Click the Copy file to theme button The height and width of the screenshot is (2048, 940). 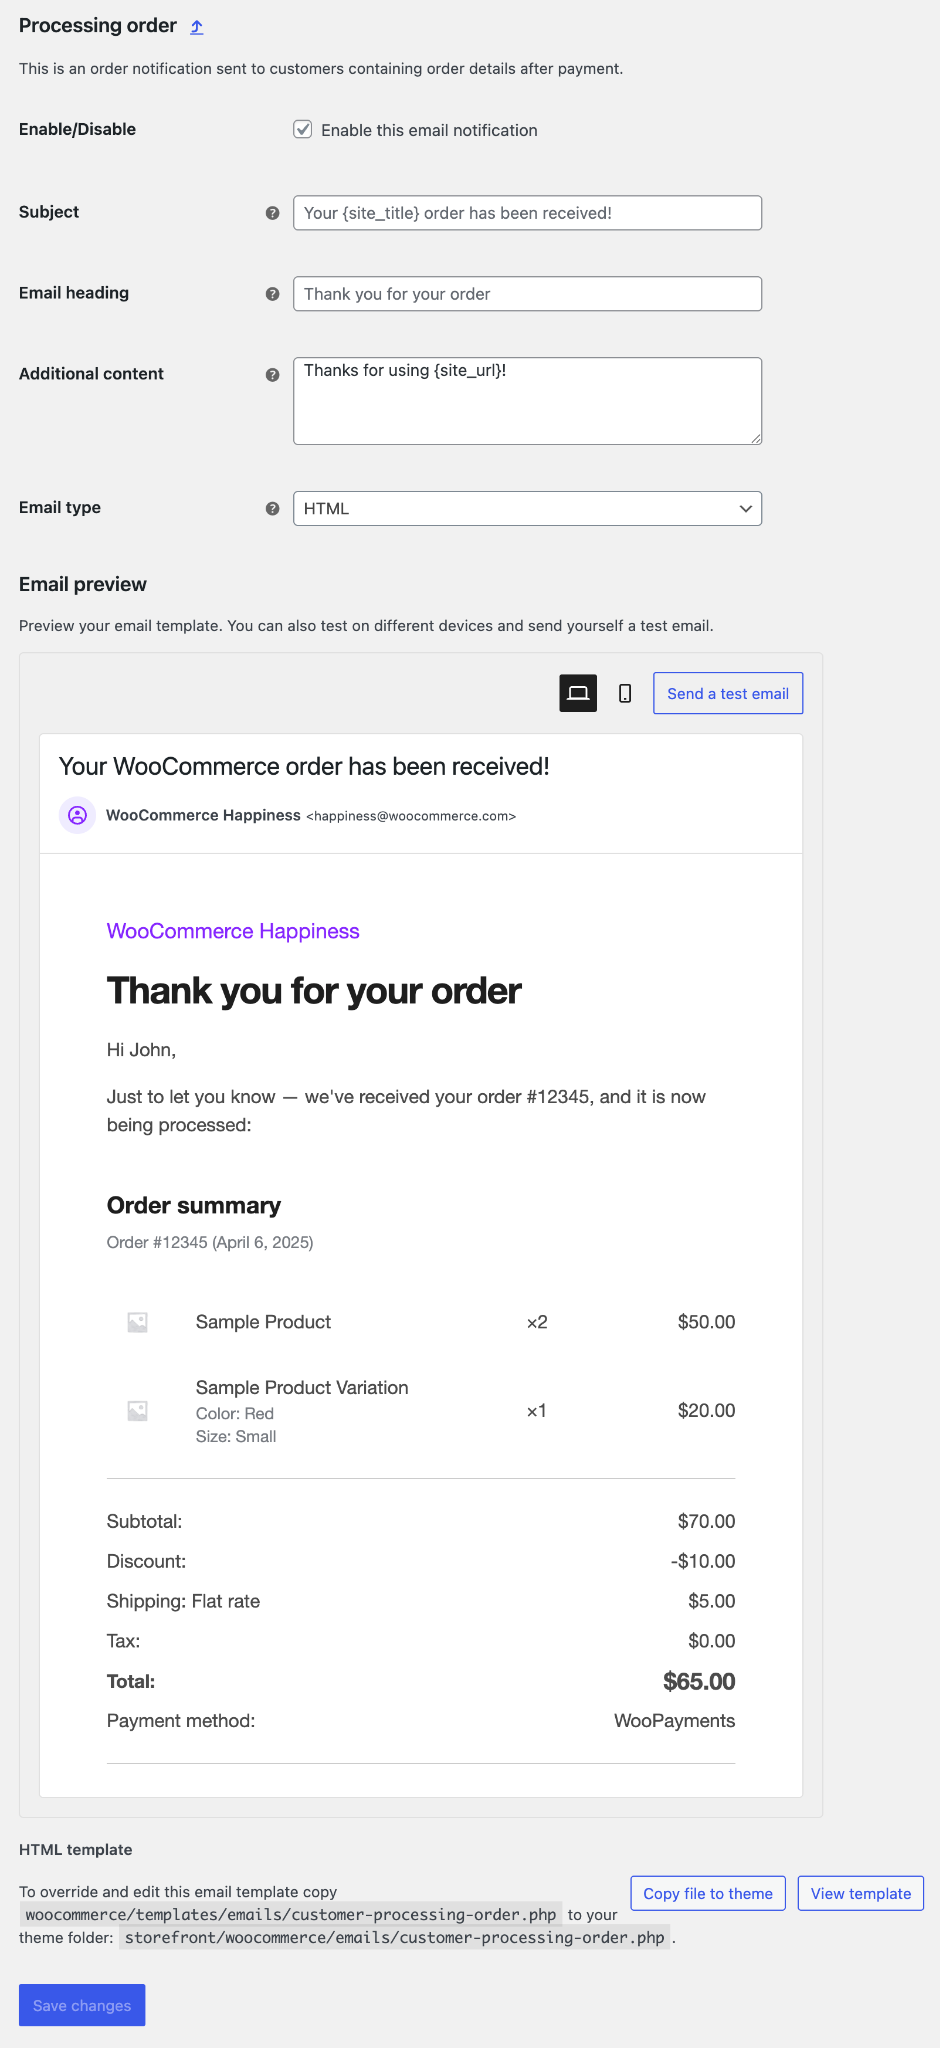coord(707,1893)
